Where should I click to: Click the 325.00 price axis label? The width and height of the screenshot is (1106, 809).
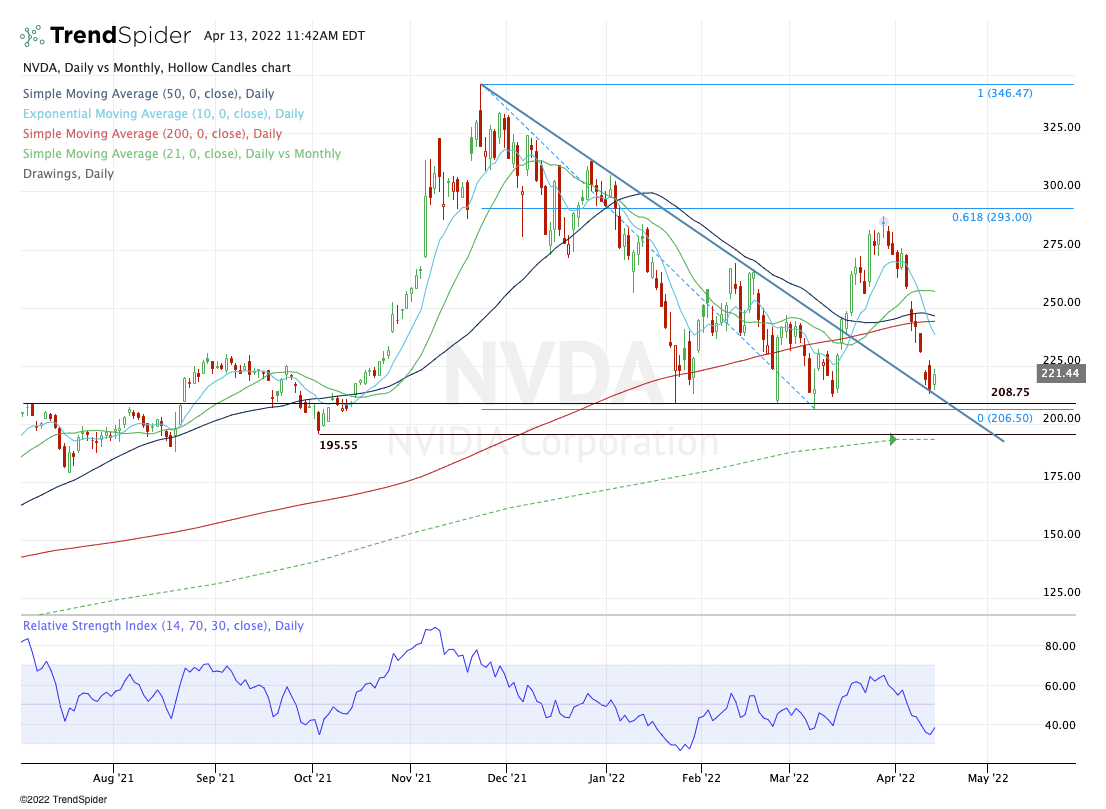coord(1062,128)
